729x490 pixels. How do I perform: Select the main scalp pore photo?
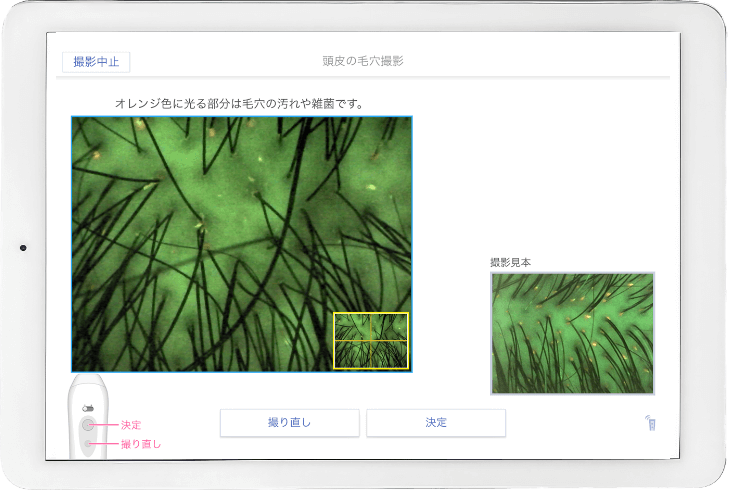click(x=242, y=244)
